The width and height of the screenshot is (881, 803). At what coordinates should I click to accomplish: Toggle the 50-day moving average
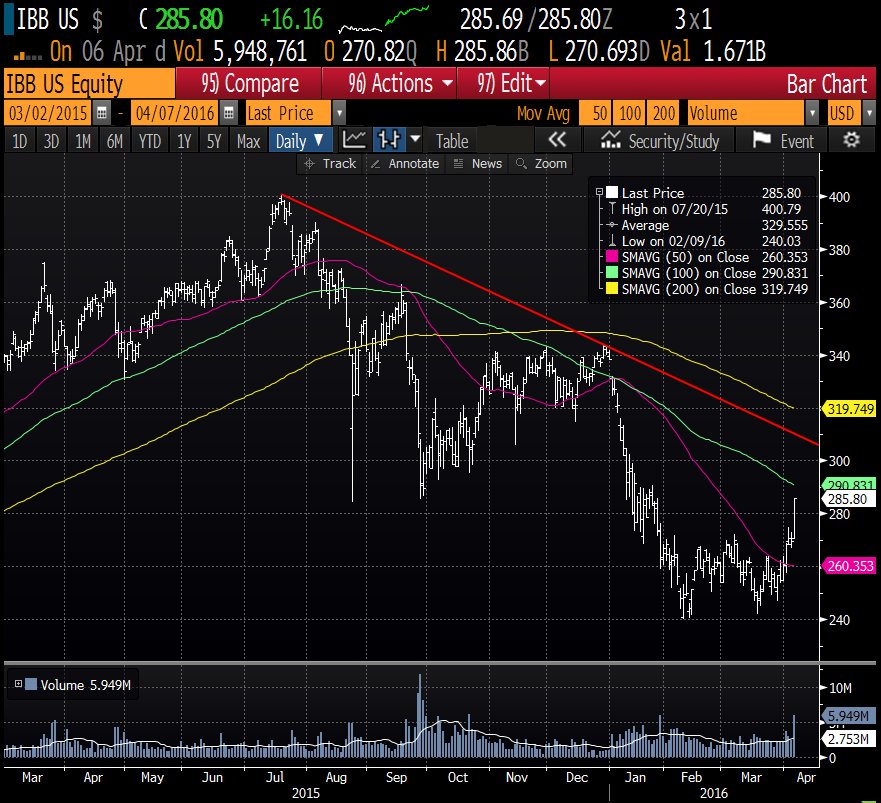pos(595,113)
